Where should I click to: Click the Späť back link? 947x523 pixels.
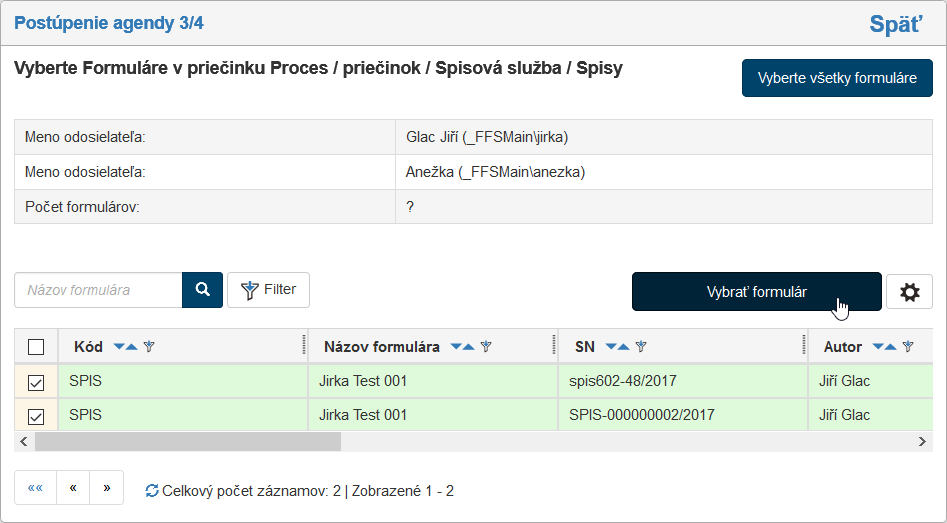pos(895,24)
